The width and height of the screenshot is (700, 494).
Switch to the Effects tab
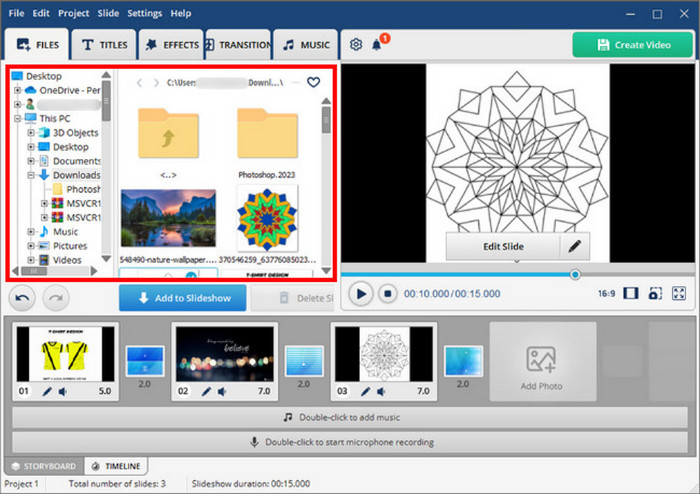click(x=171, y=45)
